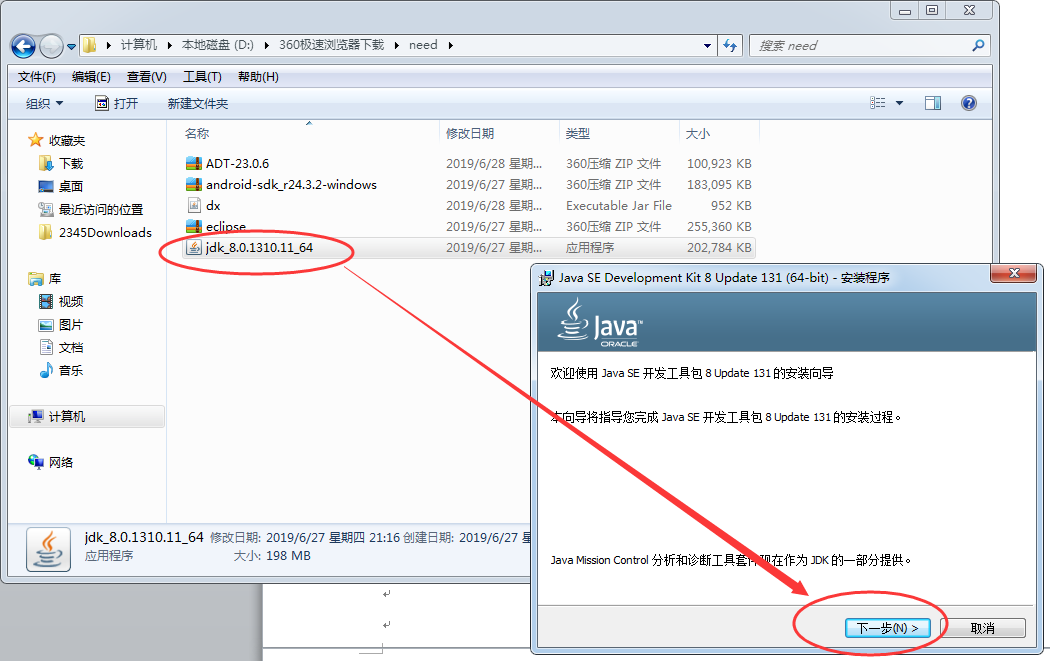Close the Java SE installer window
The height and width of the screenshot is (661, 1050).
coord(1014,273)
